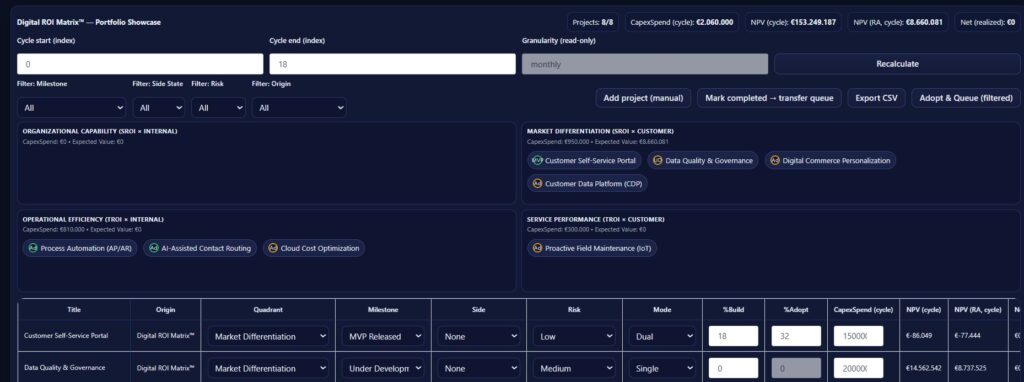Click Adopt & Queue (filtered) button
1024x382 pixels.
pos(965,98)
